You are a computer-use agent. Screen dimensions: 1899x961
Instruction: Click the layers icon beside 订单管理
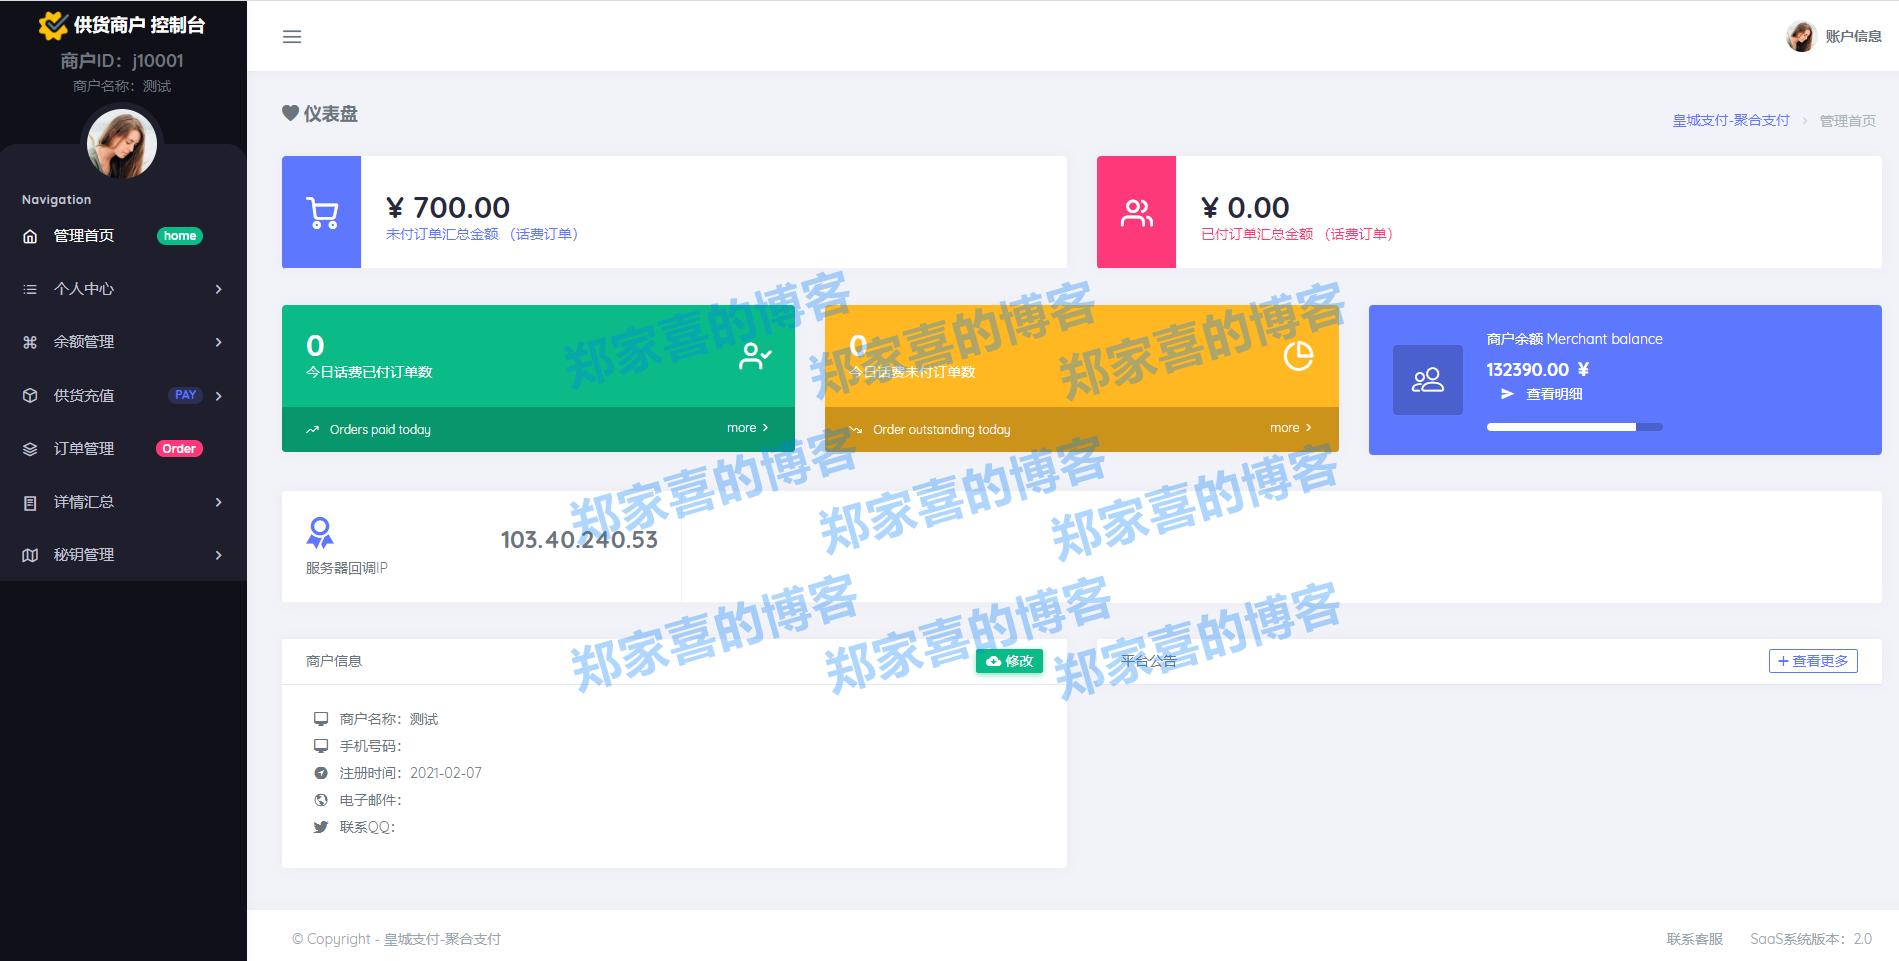coord(30,449)
